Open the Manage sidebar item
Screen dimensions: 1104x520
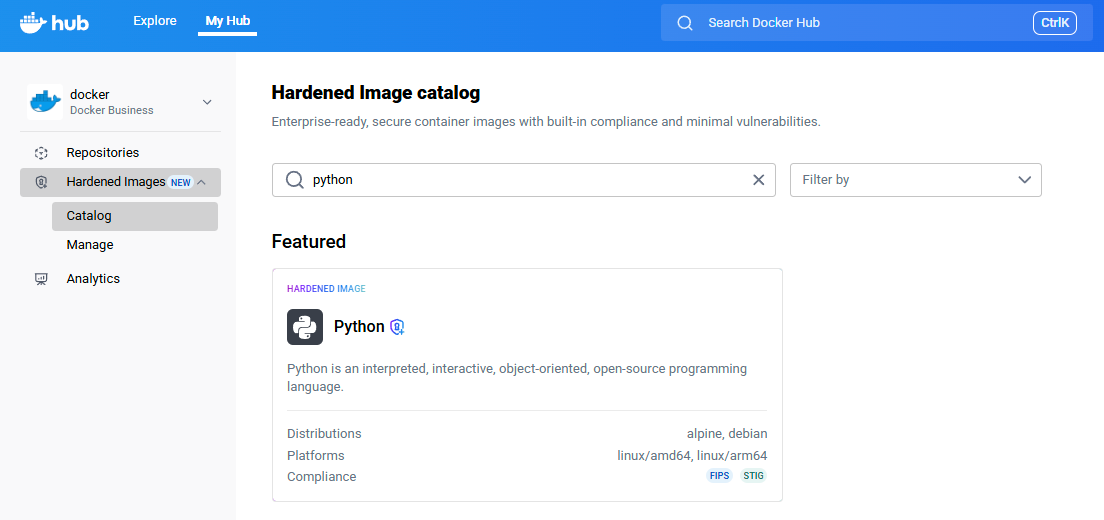(x=90, y=245)
